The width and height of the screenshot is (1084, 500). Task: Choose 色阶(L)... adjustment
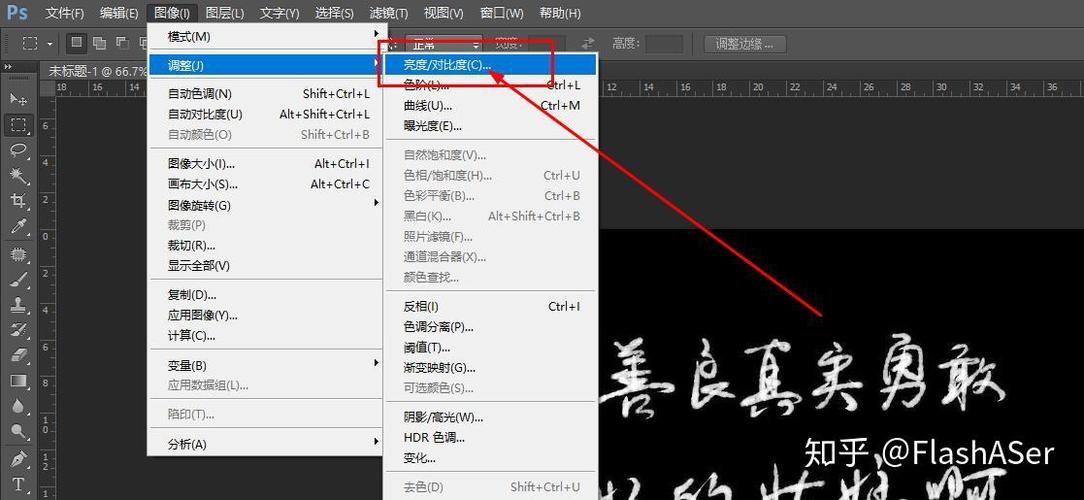point(490,86)
